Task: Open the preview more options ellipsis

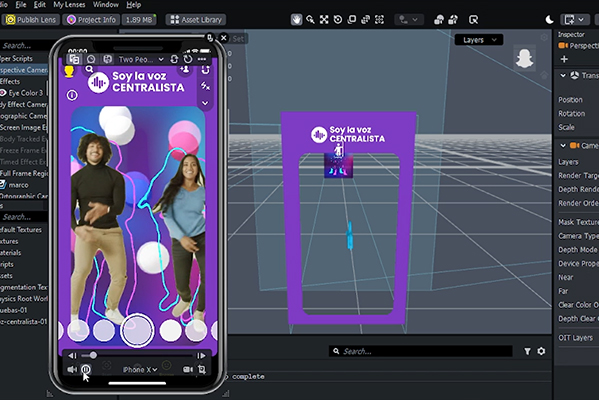Action: point(202,59)
